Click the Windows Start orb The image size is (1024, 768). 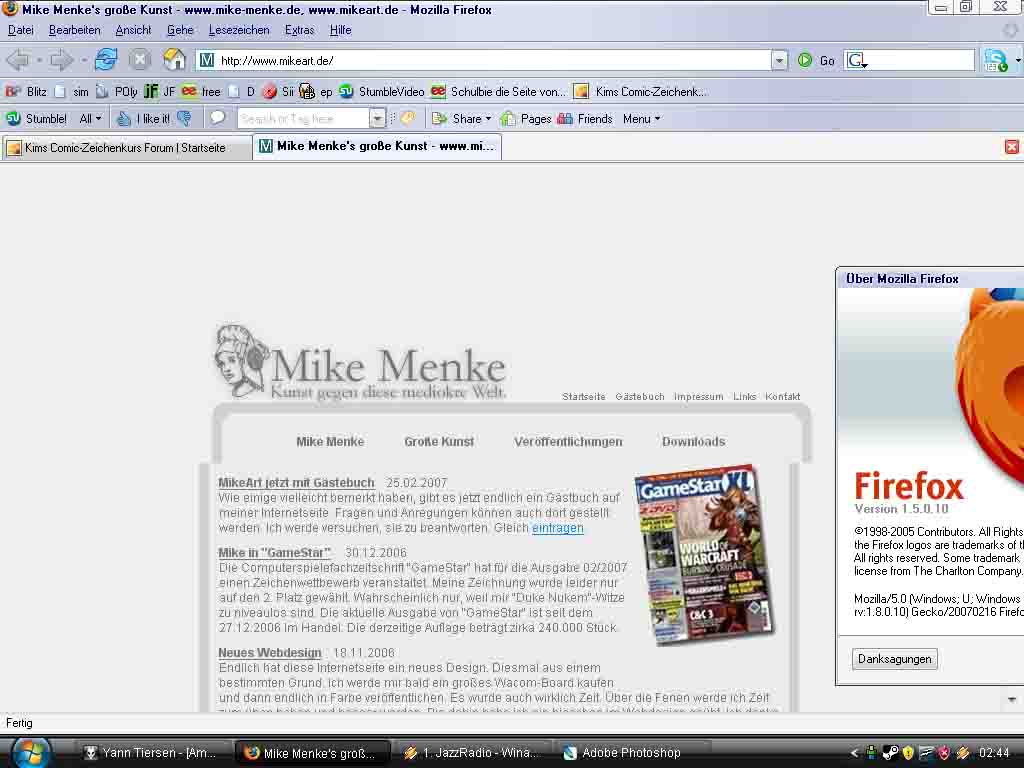click(31, 752)
